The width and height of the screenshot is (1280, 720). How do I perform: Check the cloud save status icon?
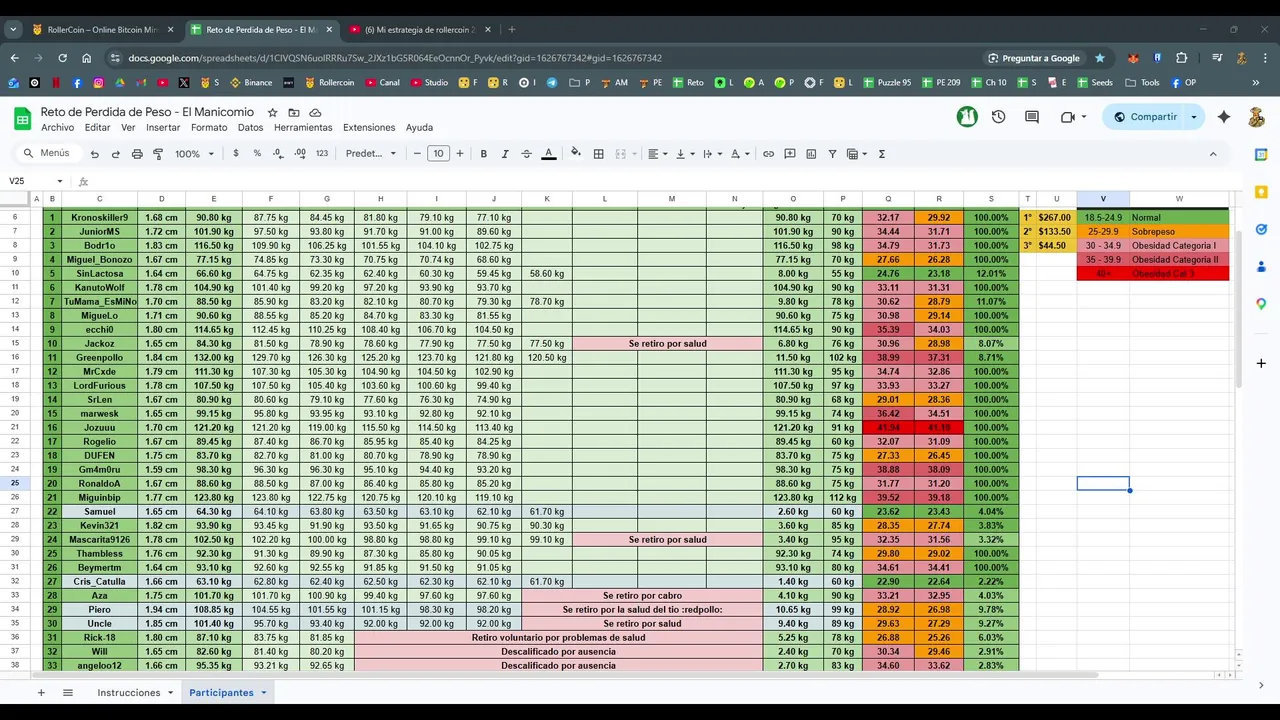315,113
